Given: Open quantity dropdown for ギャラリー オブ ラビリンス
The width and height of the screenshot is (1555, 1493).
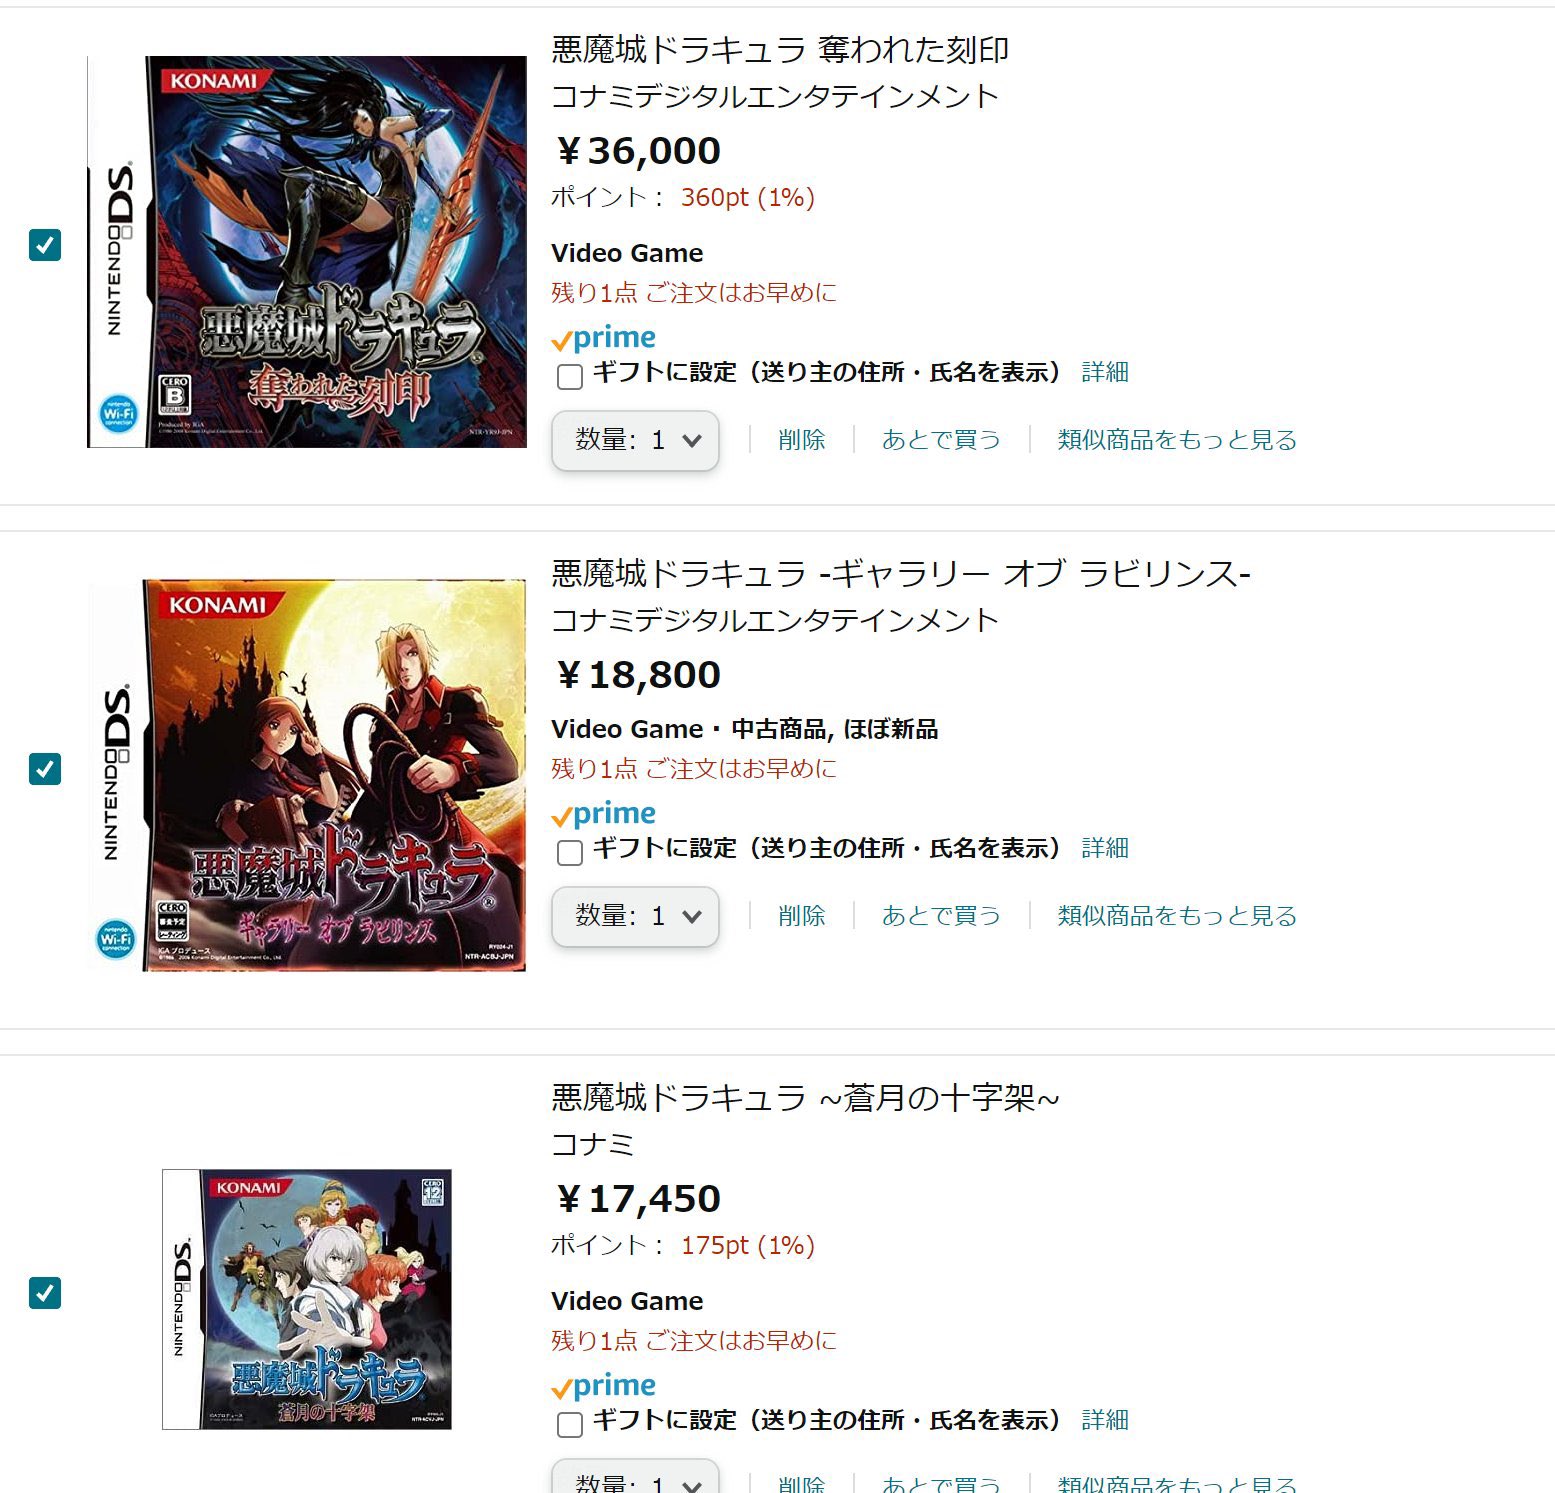Looking at the screenshot, I should tap(636, 916).
